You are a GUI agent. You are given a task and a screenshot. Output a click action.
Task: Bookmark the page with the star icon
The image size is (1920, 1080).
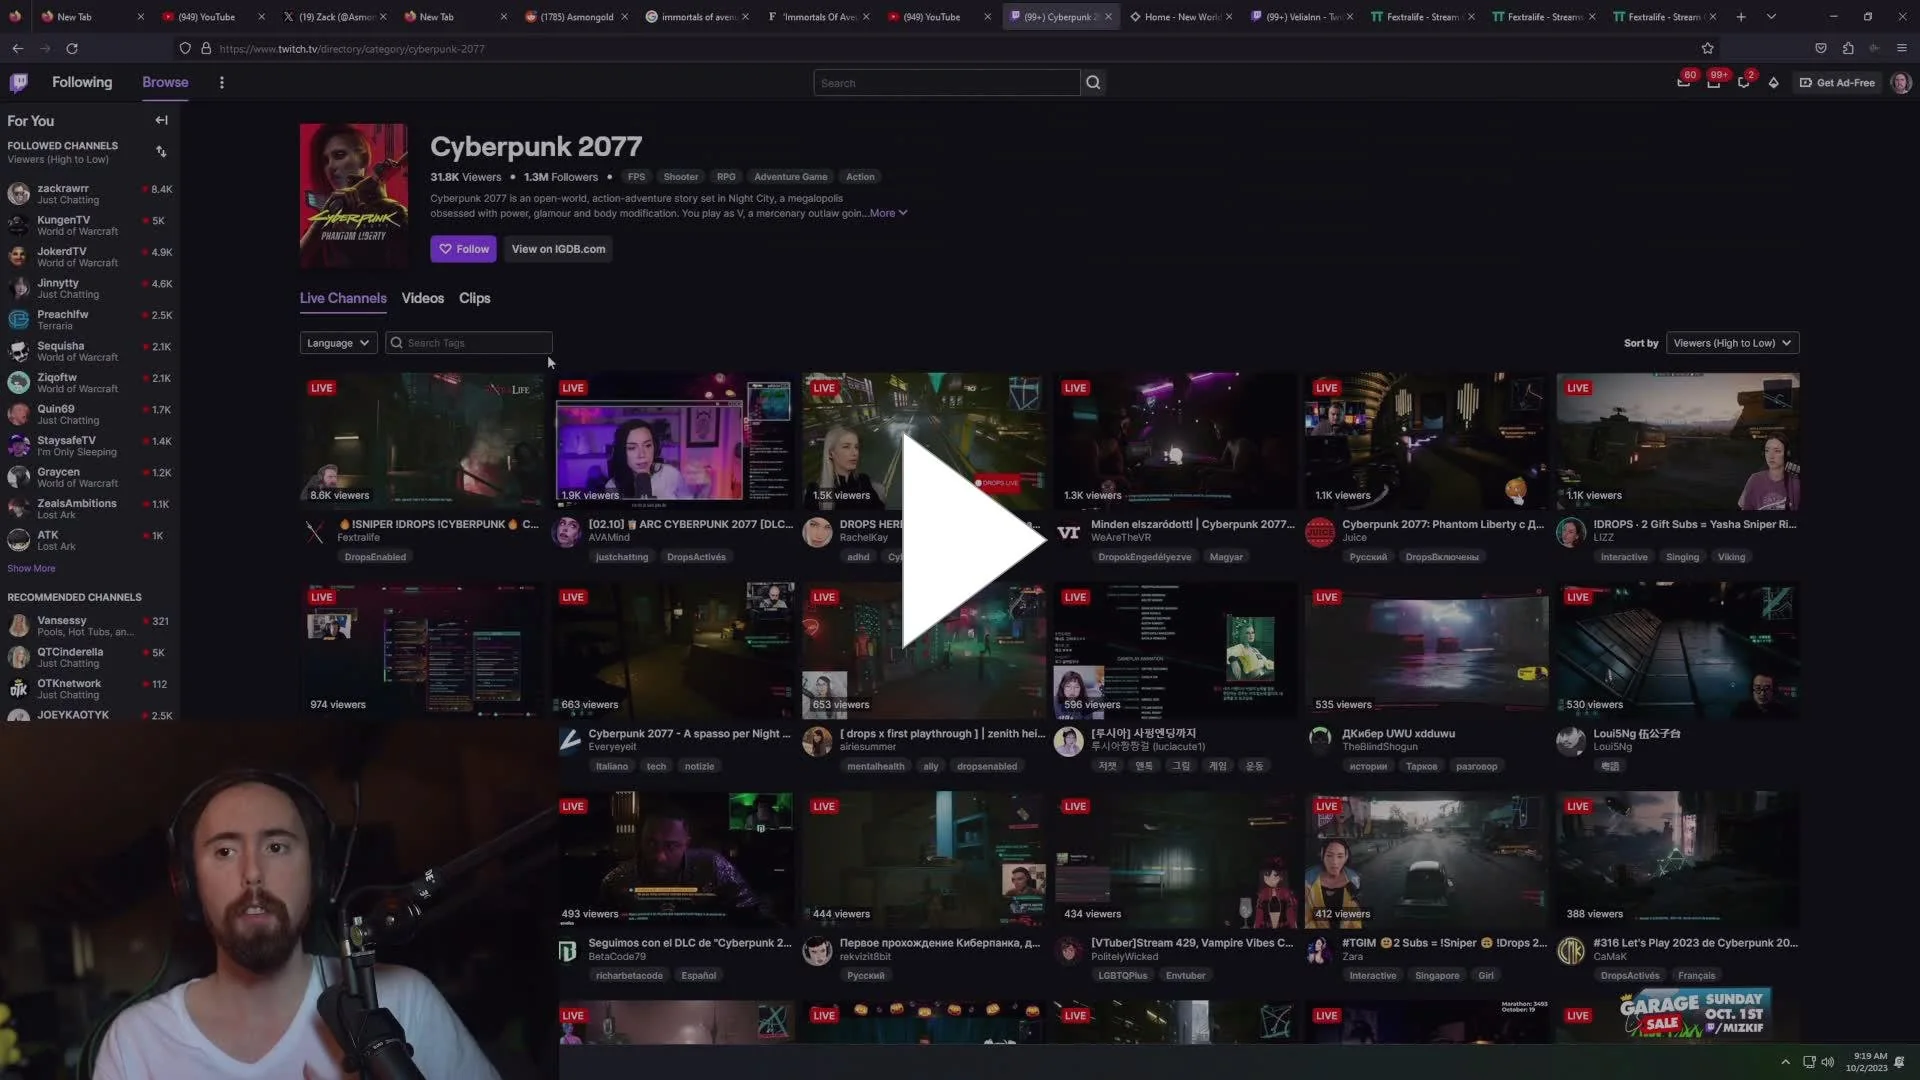coord(1707,48)
